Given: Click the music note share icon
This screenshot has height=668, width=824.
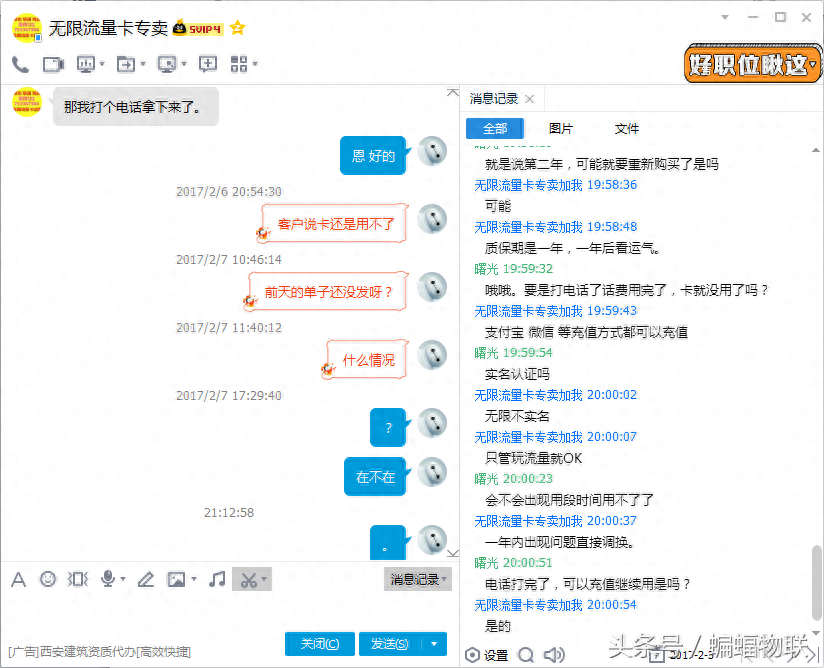Looking at the screenshot, I should (217, 579).
